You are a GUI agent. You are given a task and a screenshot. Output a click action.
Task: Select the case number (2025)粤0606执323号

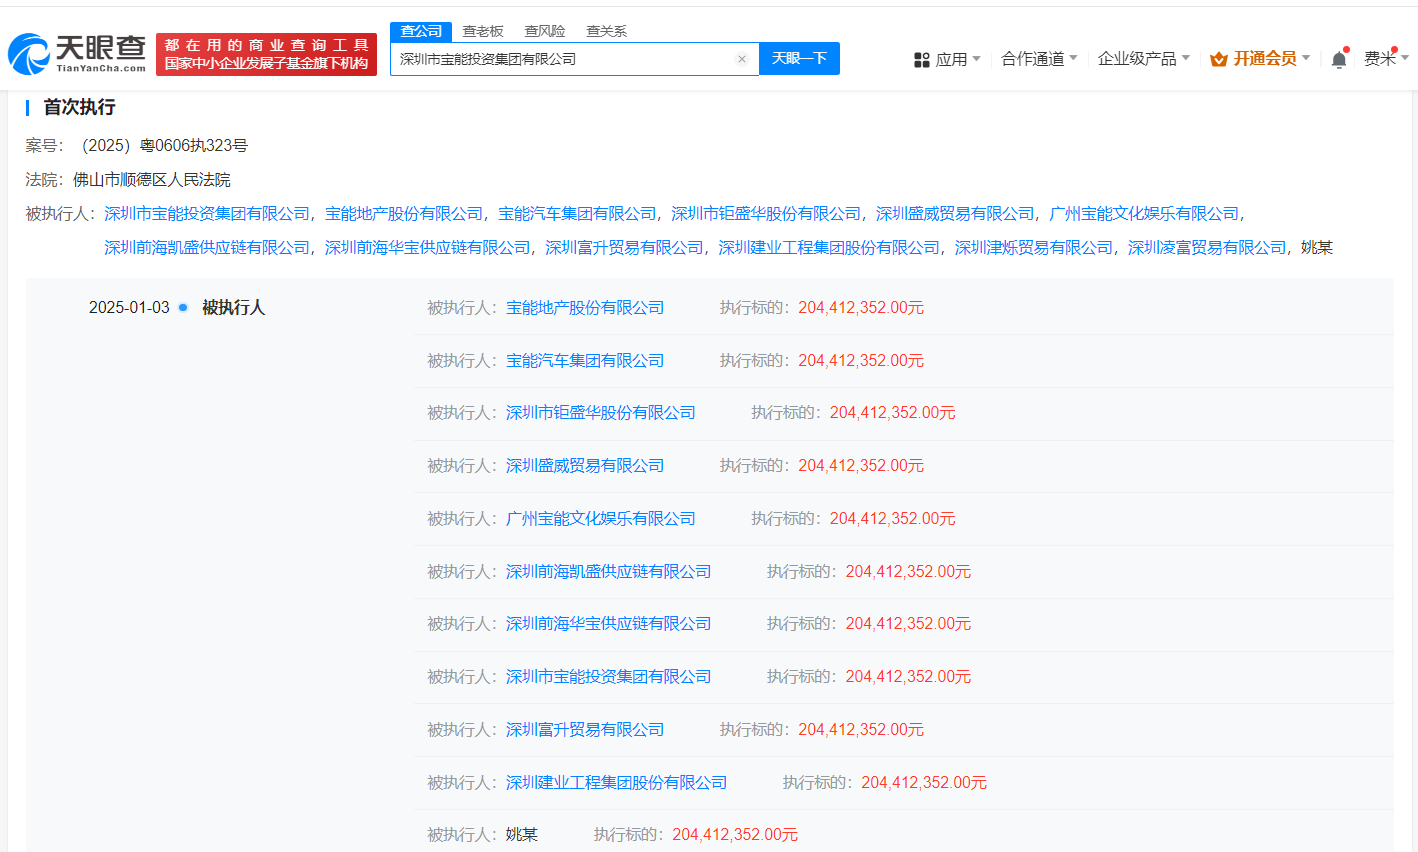point(163,145)
